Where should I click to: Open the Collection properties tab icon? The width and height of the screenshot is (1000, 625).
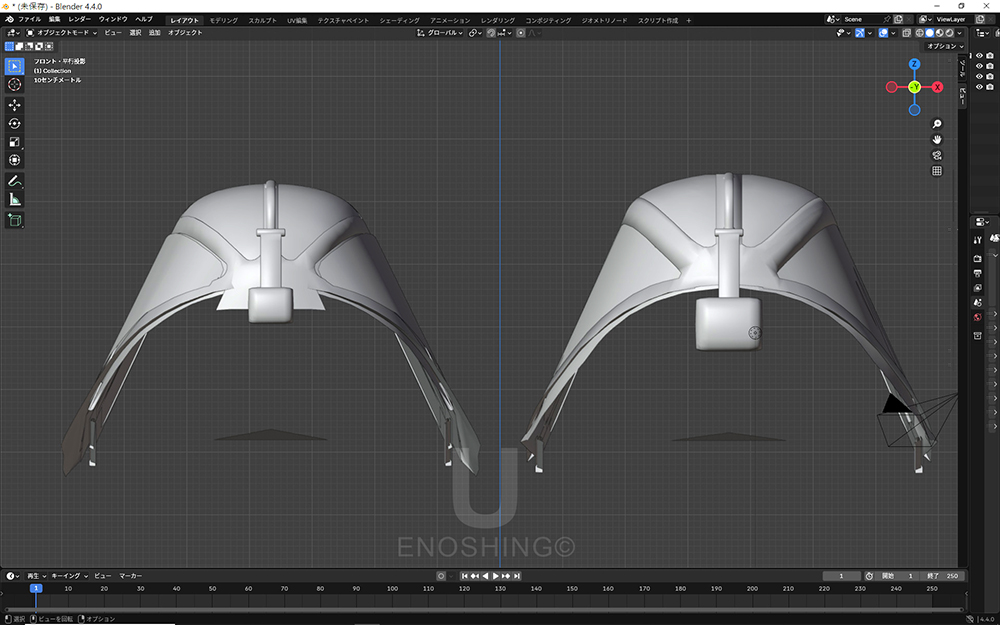point(977,335)
